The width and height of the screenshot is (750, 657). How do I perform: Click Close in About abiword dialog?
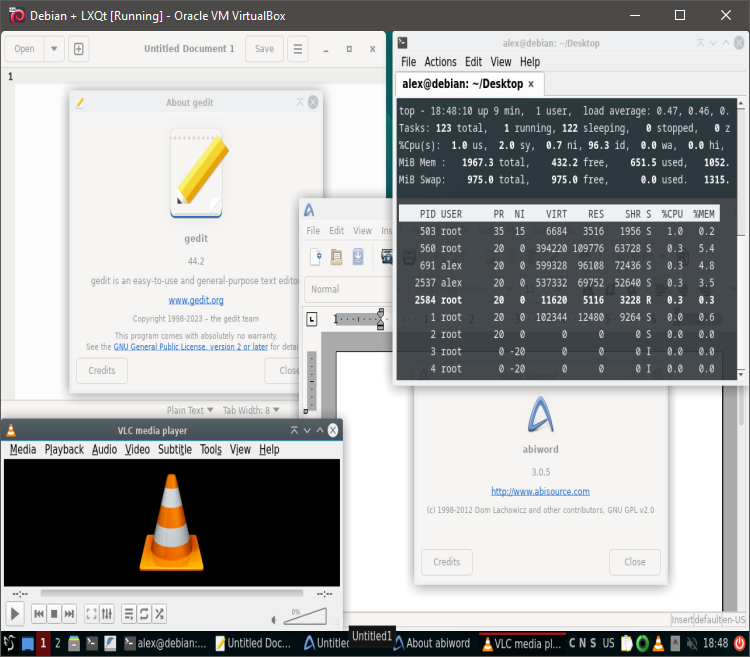pyautogui.click(x=635, y=562)
